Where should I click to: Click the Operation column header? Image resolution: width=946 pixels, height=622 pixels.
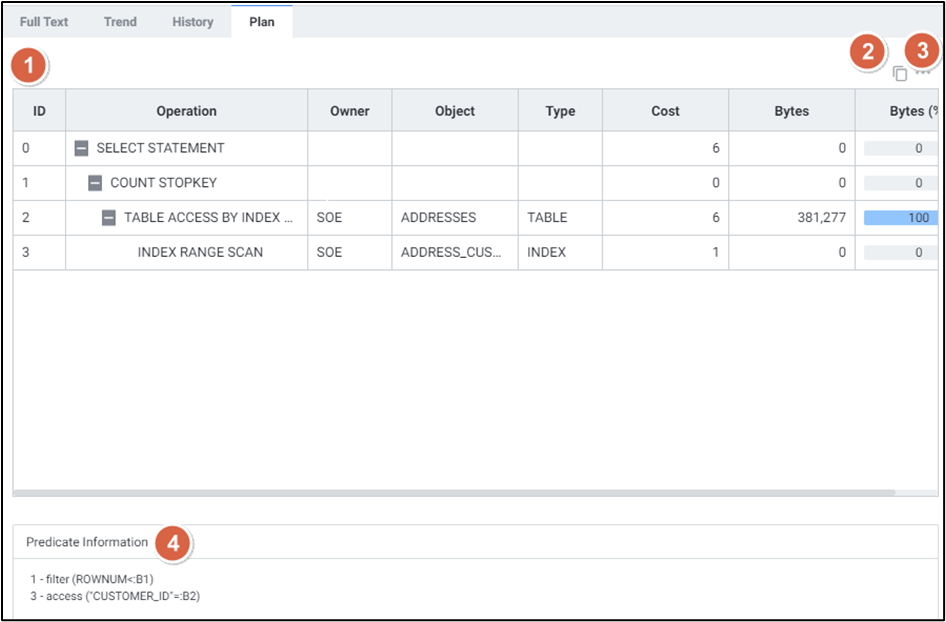(186, 111)
